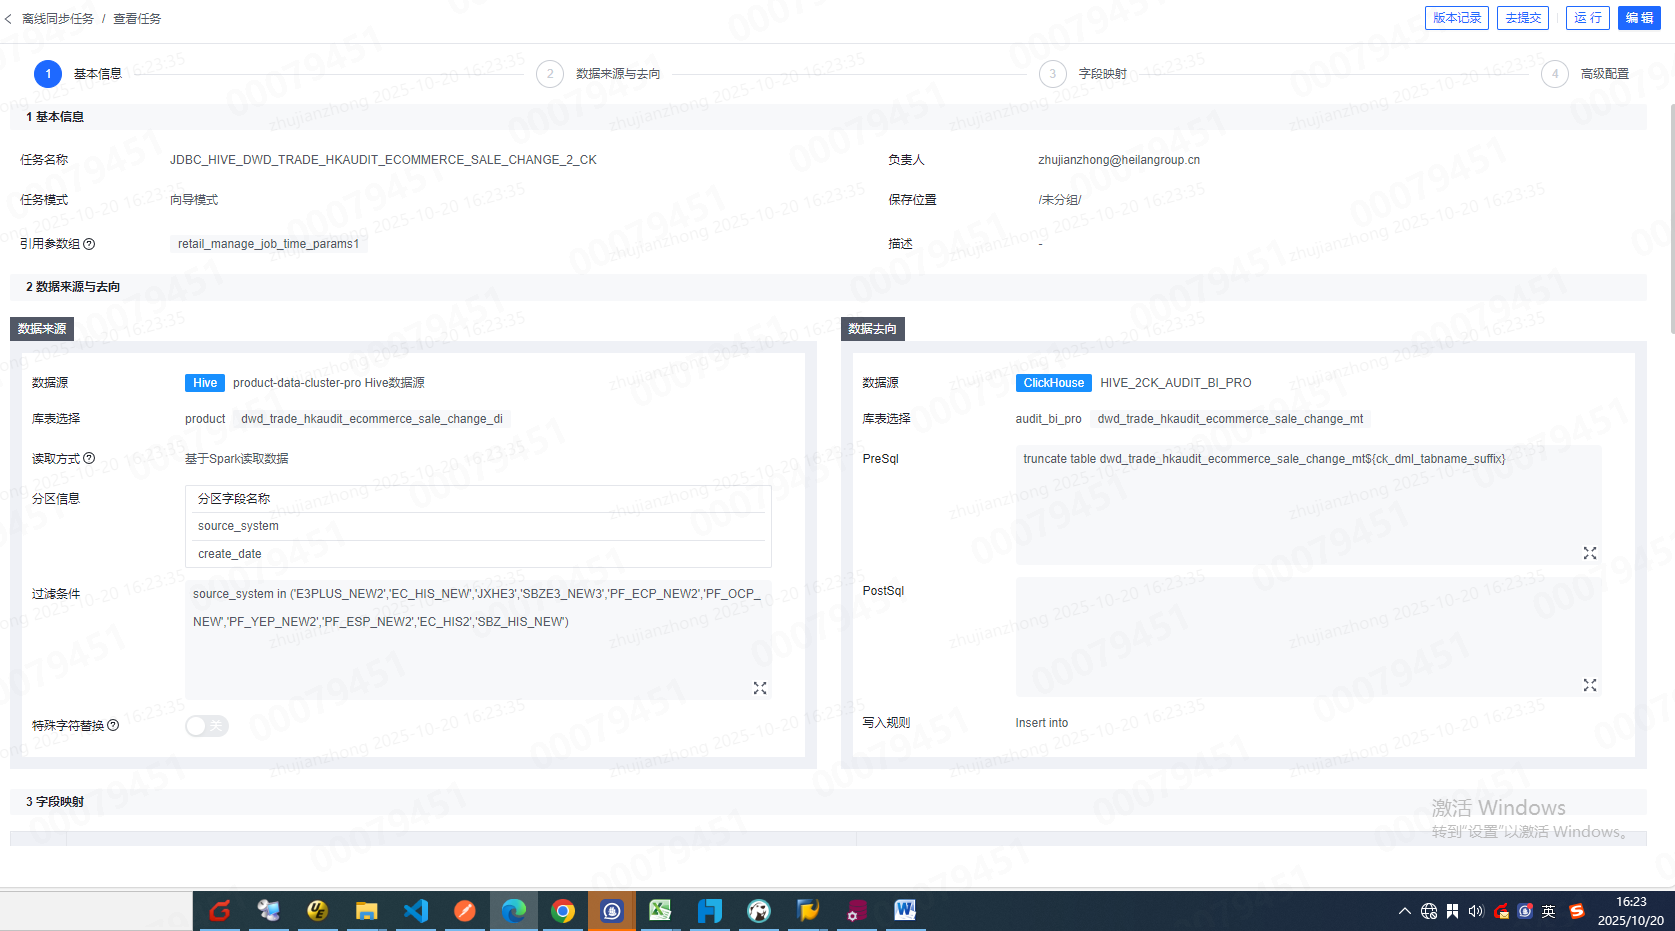Viewport: 1675px width, 931px height.
Task: Open help tooltip for 引用参数组
Action: point(89,244)
